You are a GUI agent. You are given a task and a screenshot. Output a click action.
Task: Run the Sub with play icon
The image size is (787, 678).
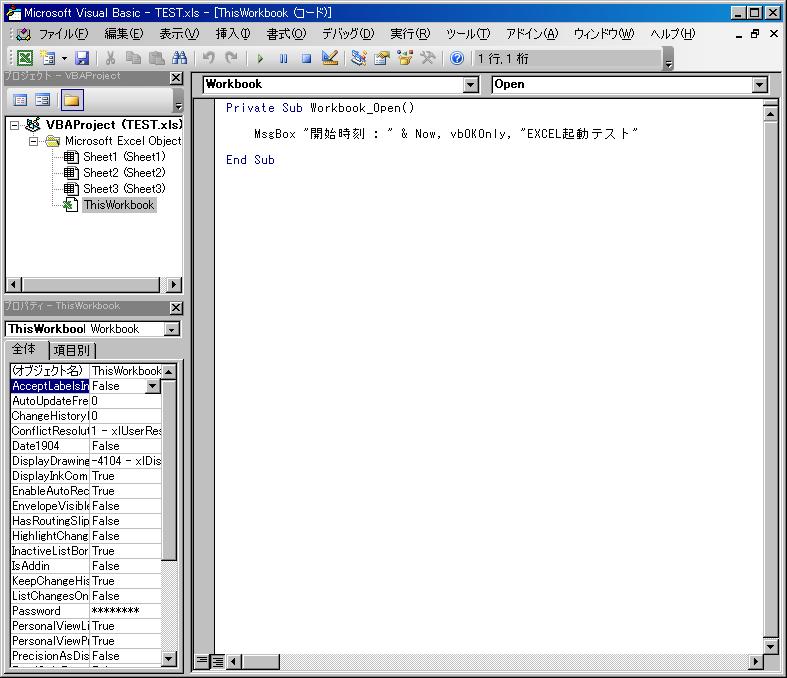click(x=260, y=58)
